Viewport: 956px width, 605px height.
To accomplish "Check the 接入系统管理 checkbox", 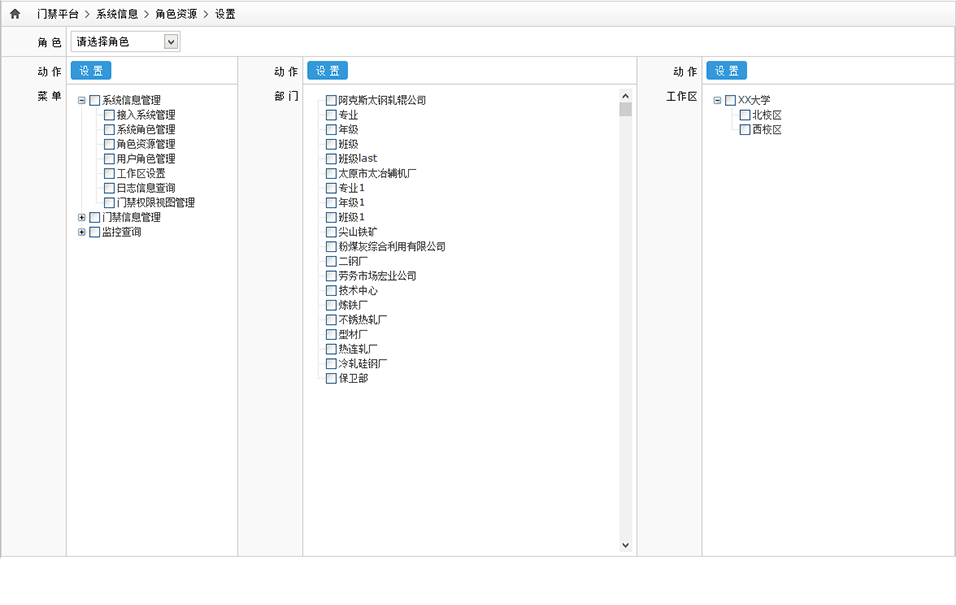I will [109, 115].
